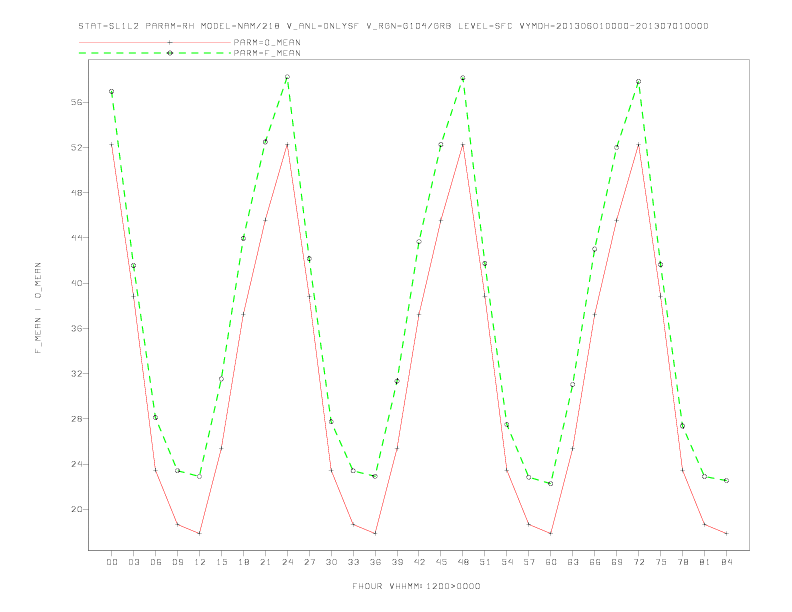Click x-axis tick label 54
Viewport: 792px width, 612px height.
(507, 562)
